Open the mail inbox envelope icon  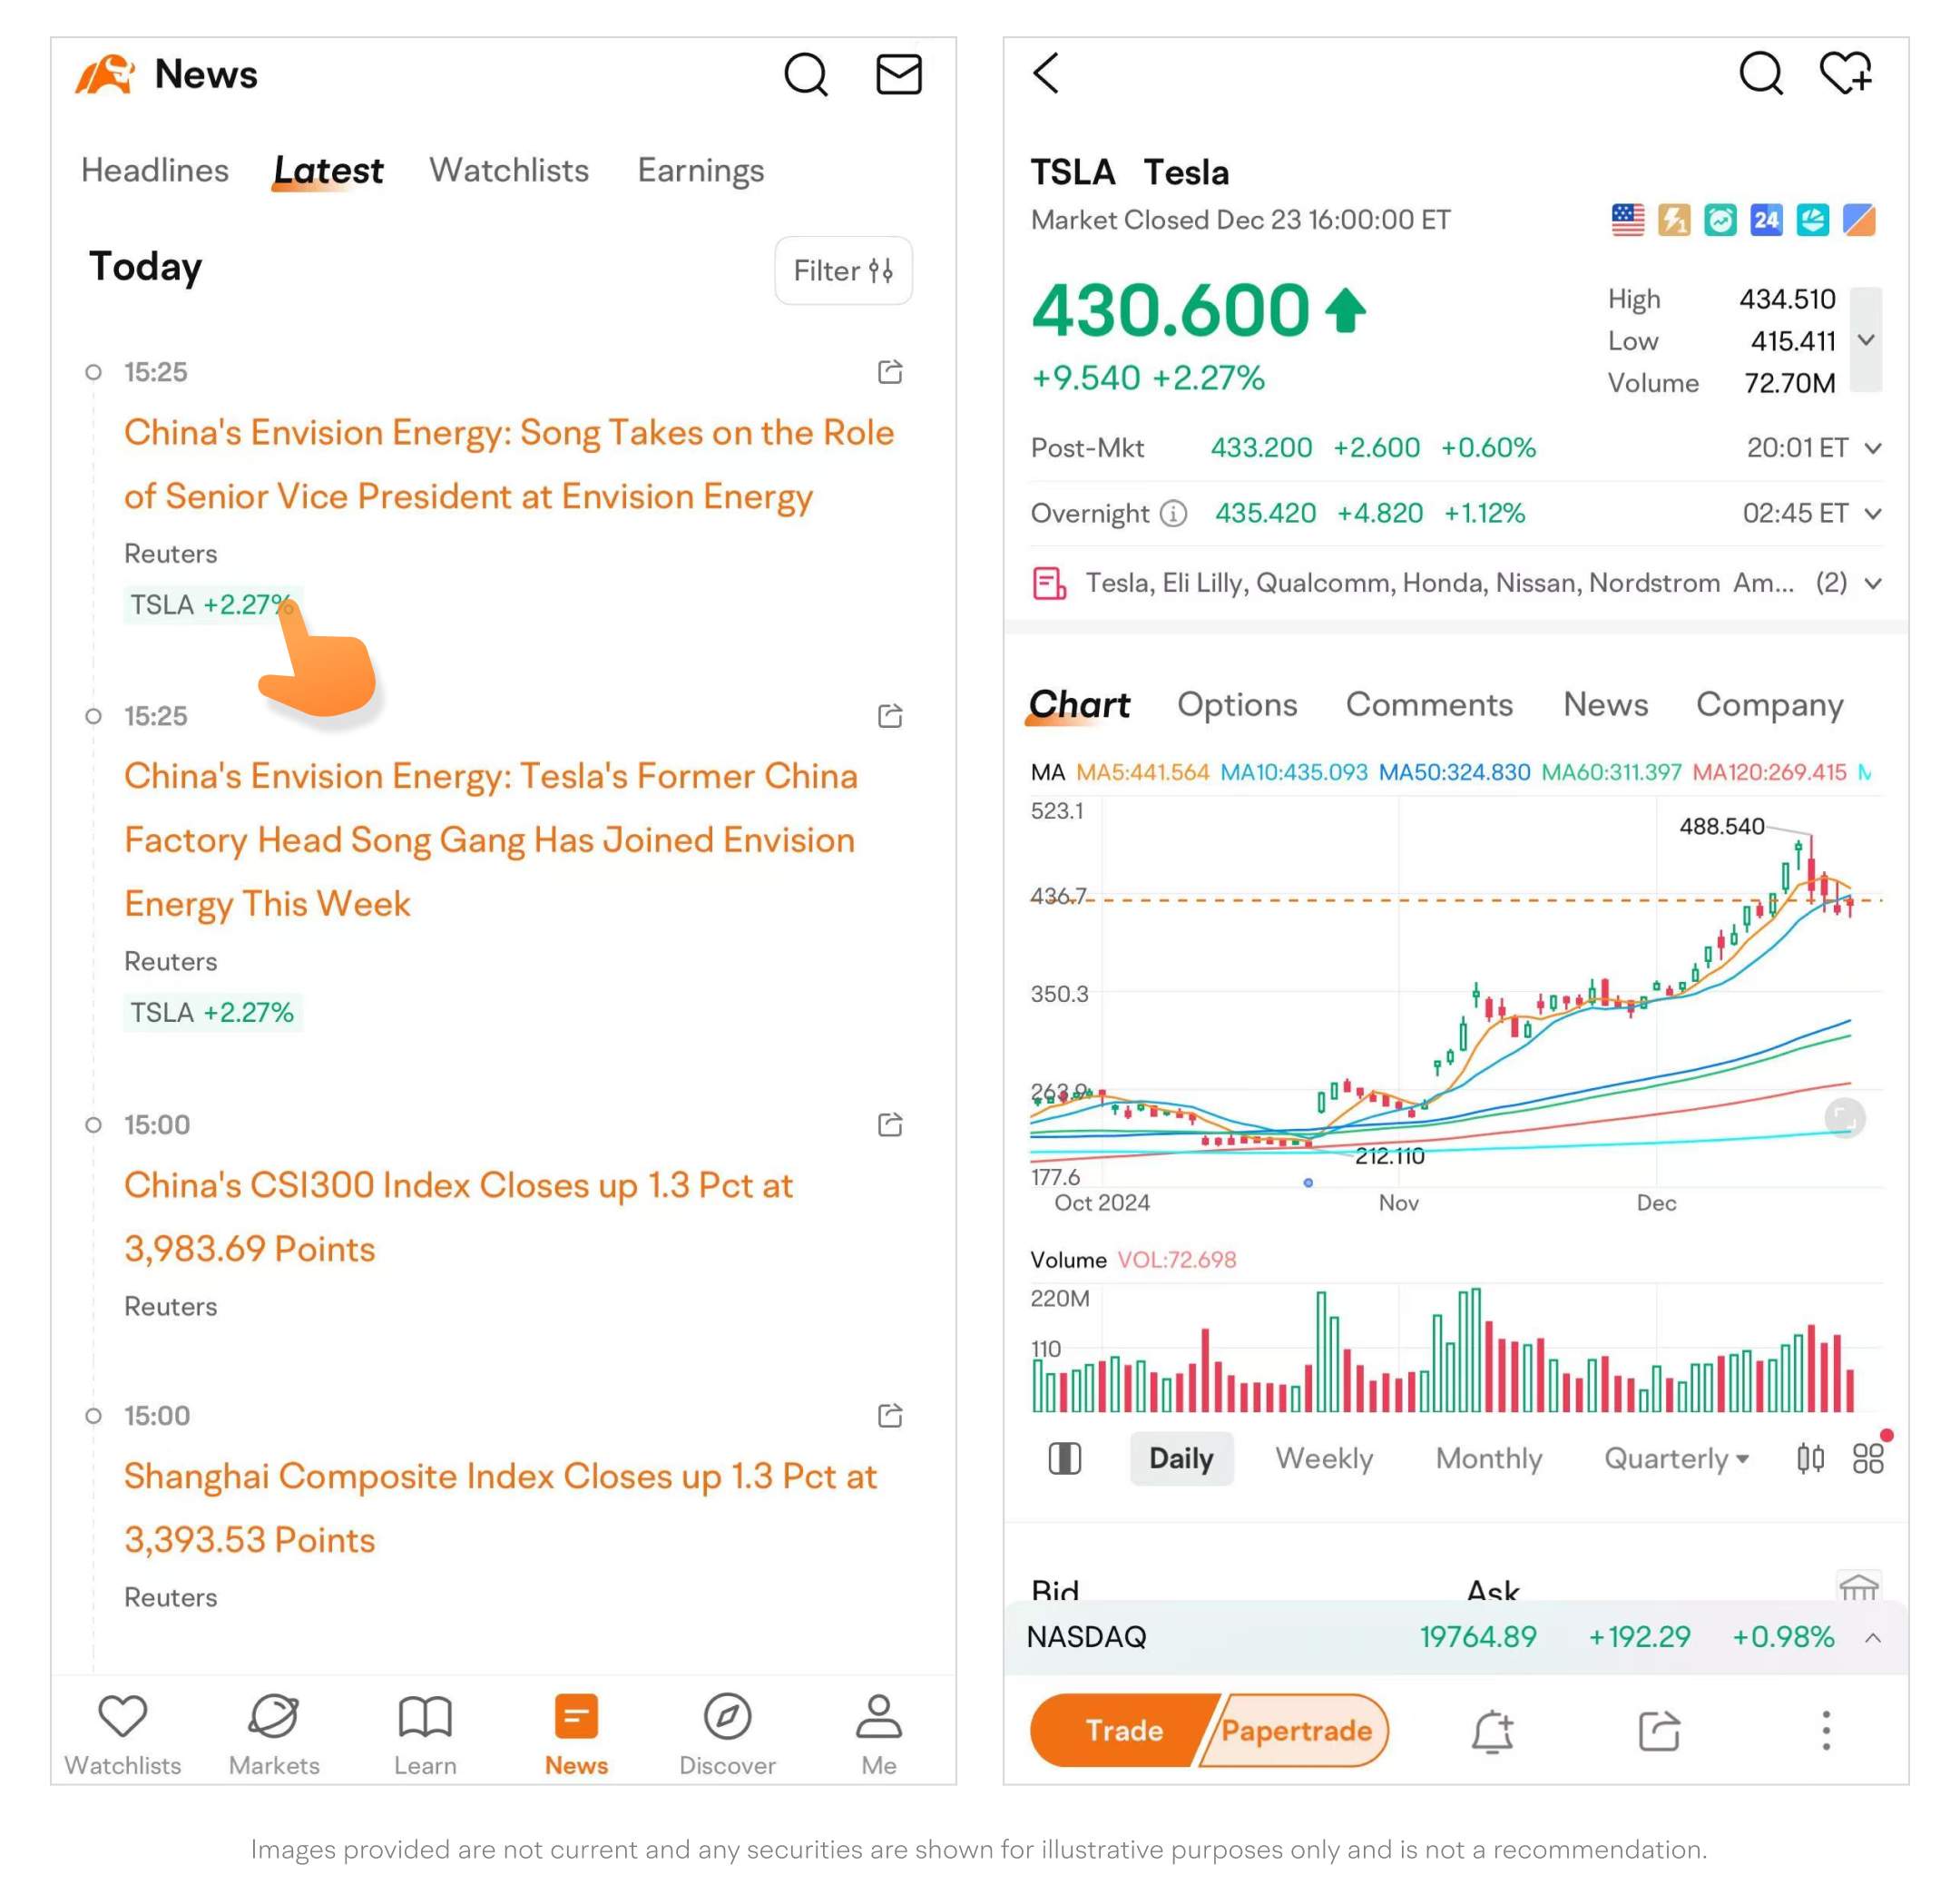[898, 74]
